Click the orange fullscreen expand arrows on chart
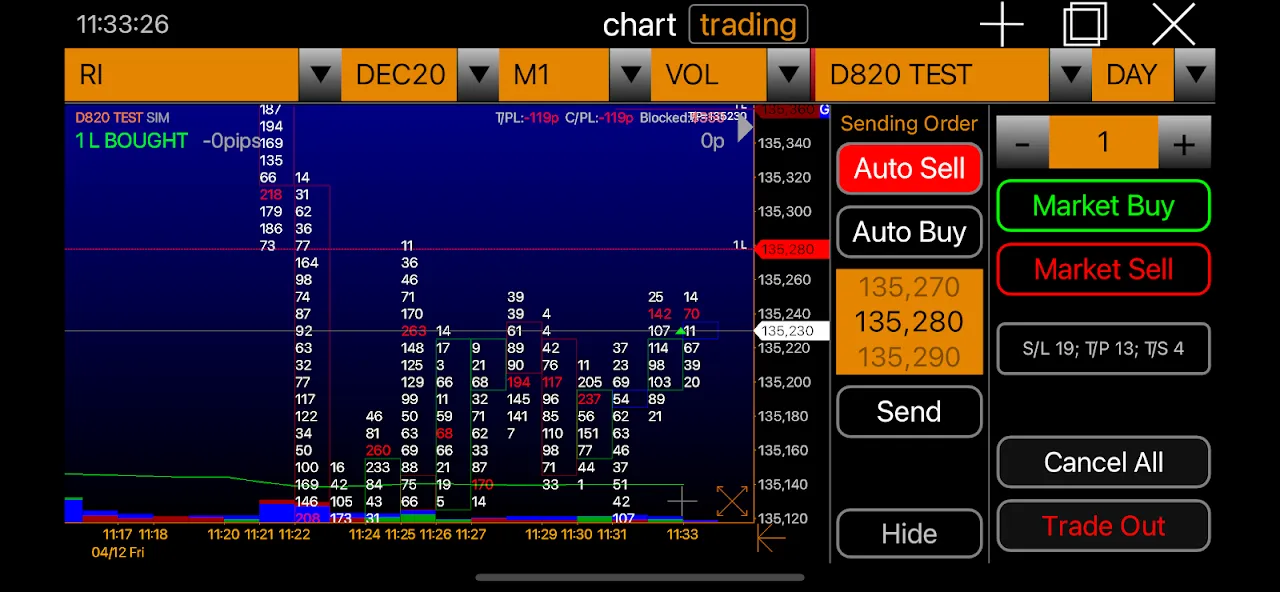 coord(732,501)
